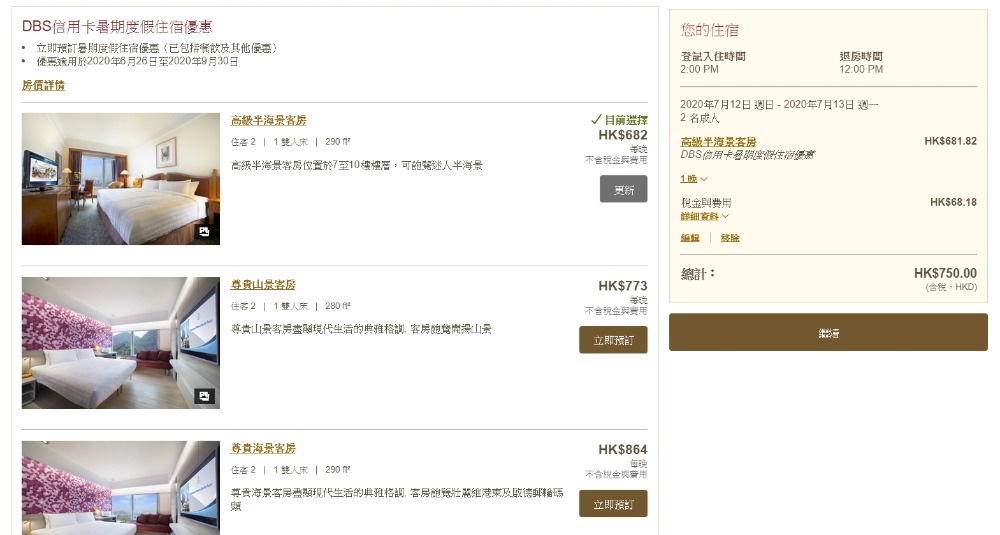The width and height of the screenshot is (1000, 535).
Task: Open photo gallery icon on 尊貴山景客房 image
Action: click(x=204, y=396)
